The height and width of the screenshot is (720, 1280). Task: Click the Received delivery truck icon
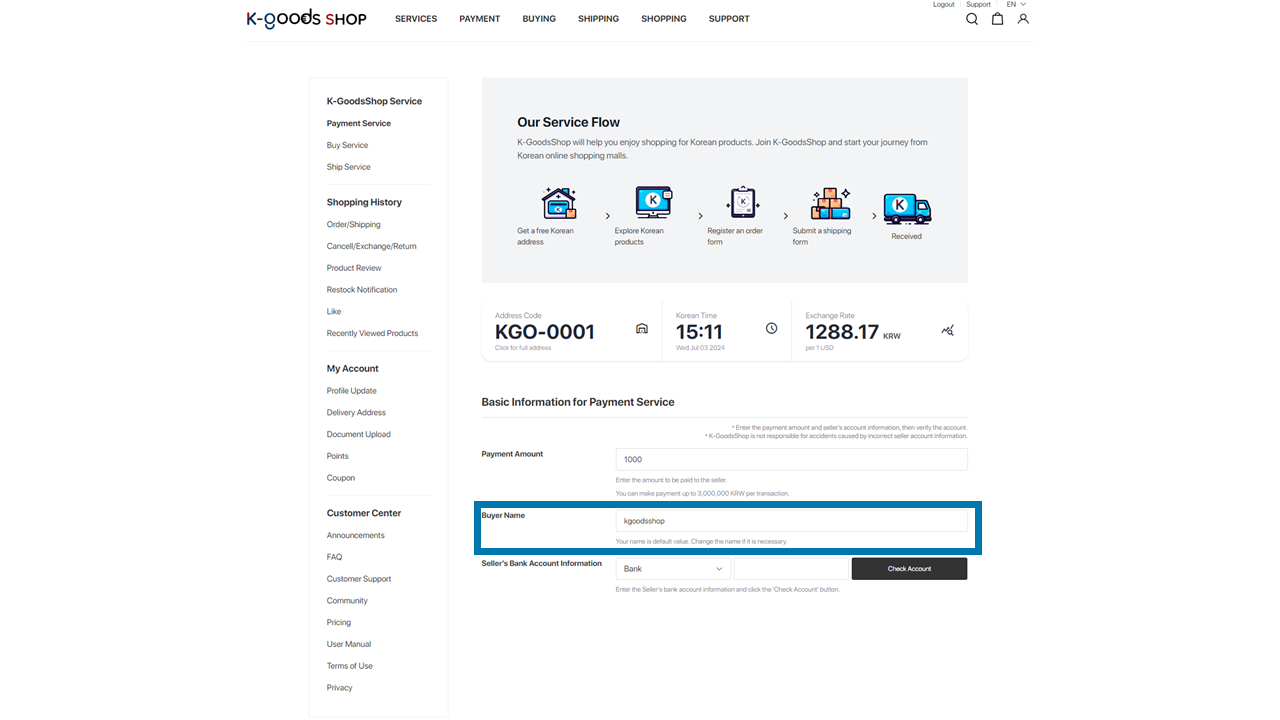point(906,209)
